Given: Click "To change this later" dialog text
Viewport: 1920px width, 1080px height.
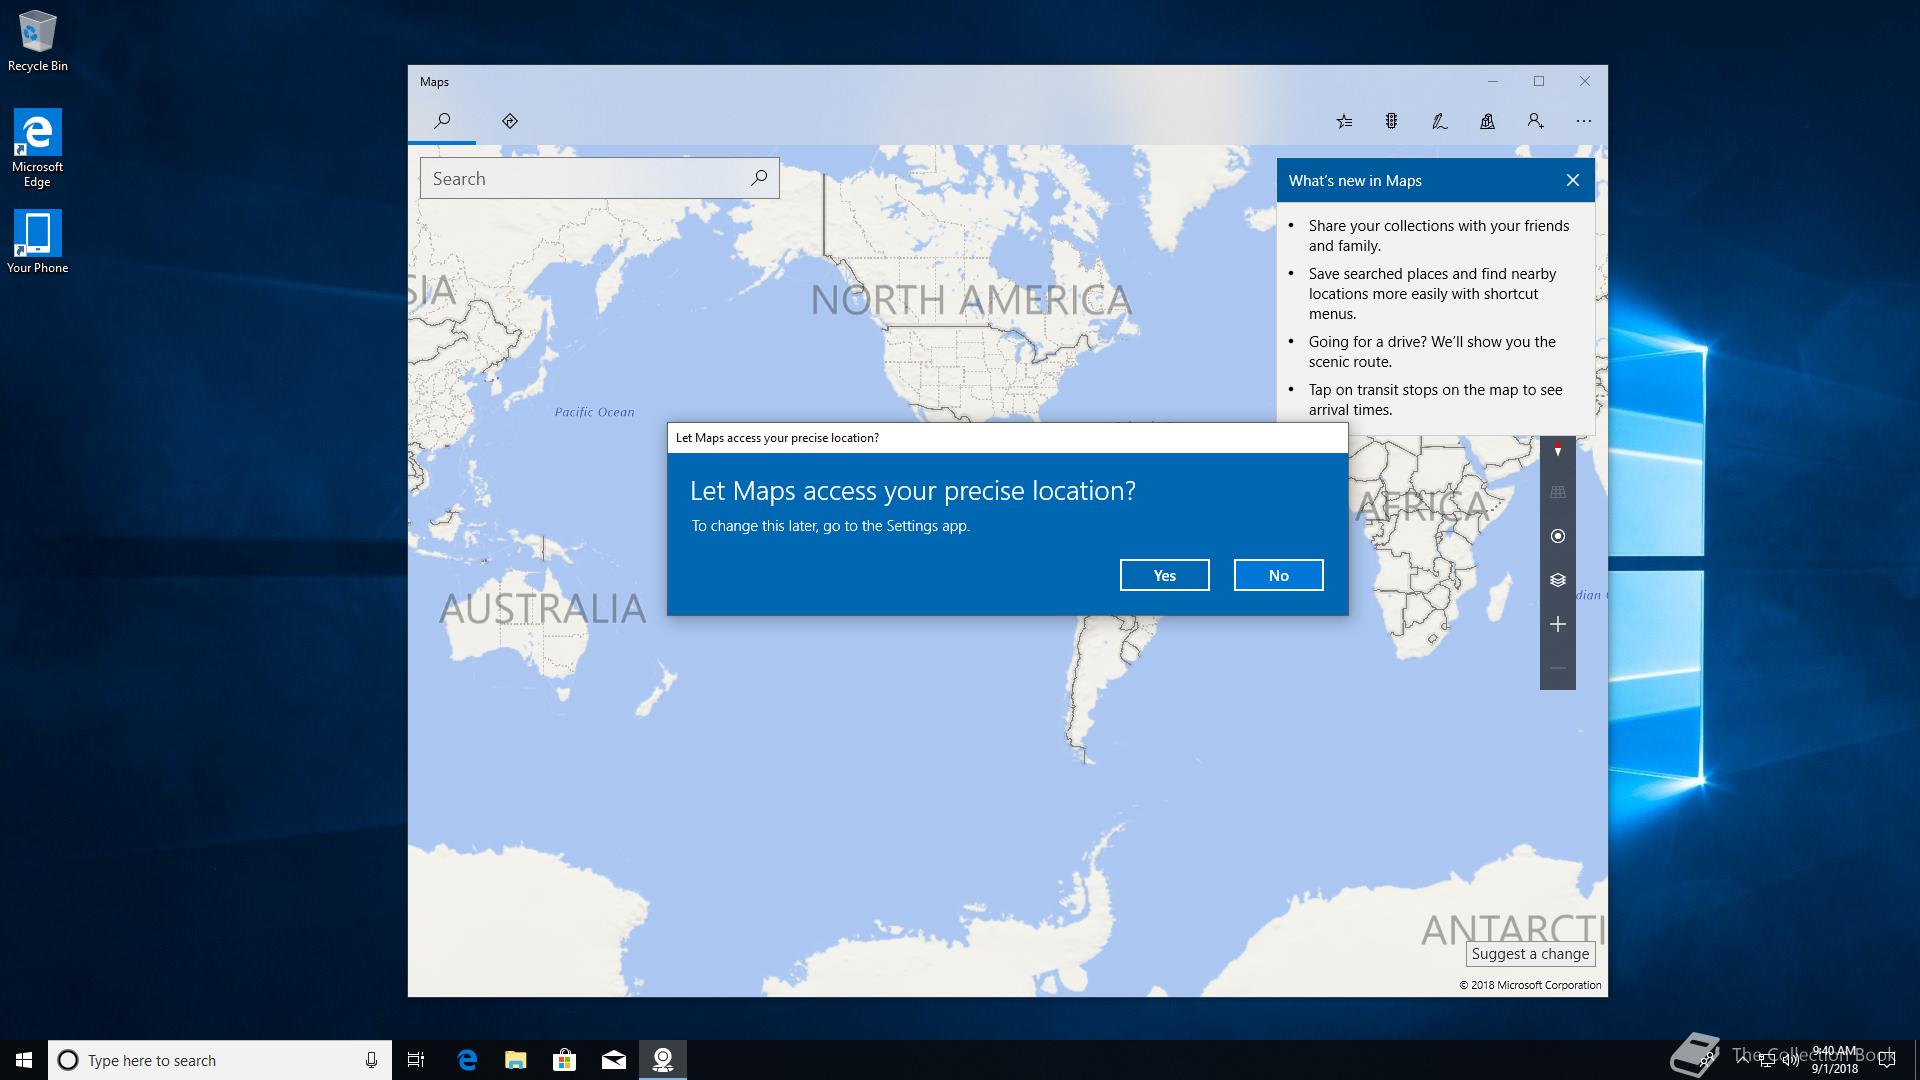Looking at the screenshot, I should coord(831,526).
